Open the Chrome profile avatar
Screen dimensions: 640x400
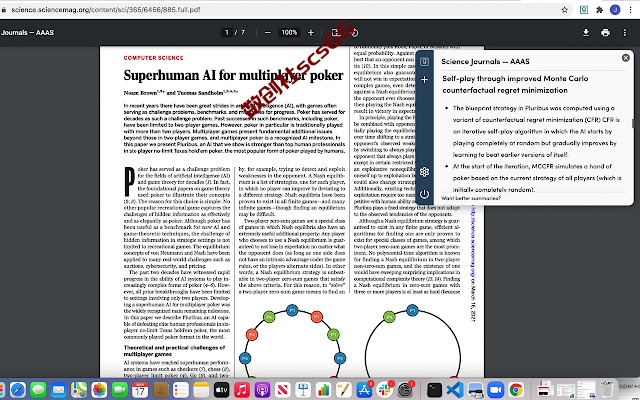point(615,10)
